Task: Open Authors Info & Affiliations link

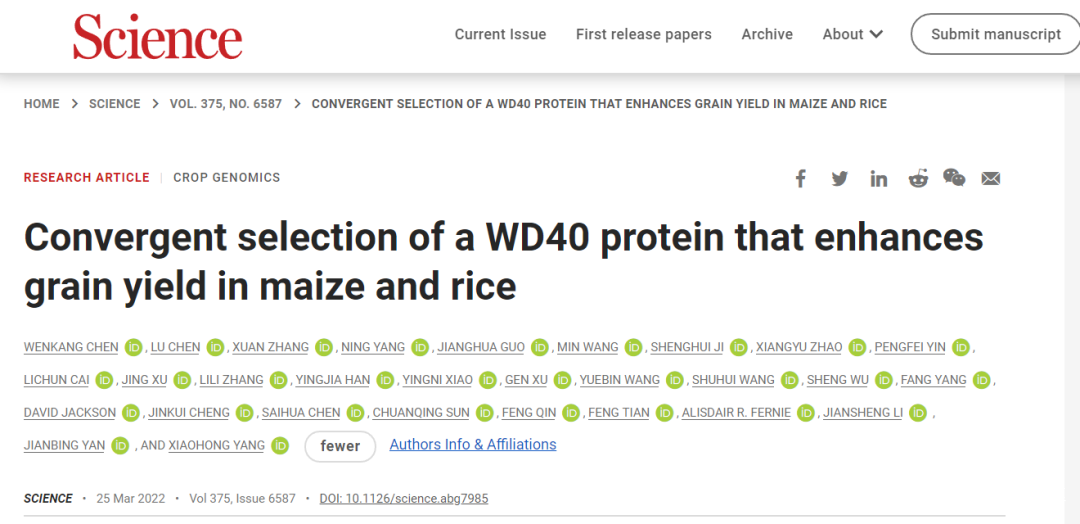Action: coord(473,444)
